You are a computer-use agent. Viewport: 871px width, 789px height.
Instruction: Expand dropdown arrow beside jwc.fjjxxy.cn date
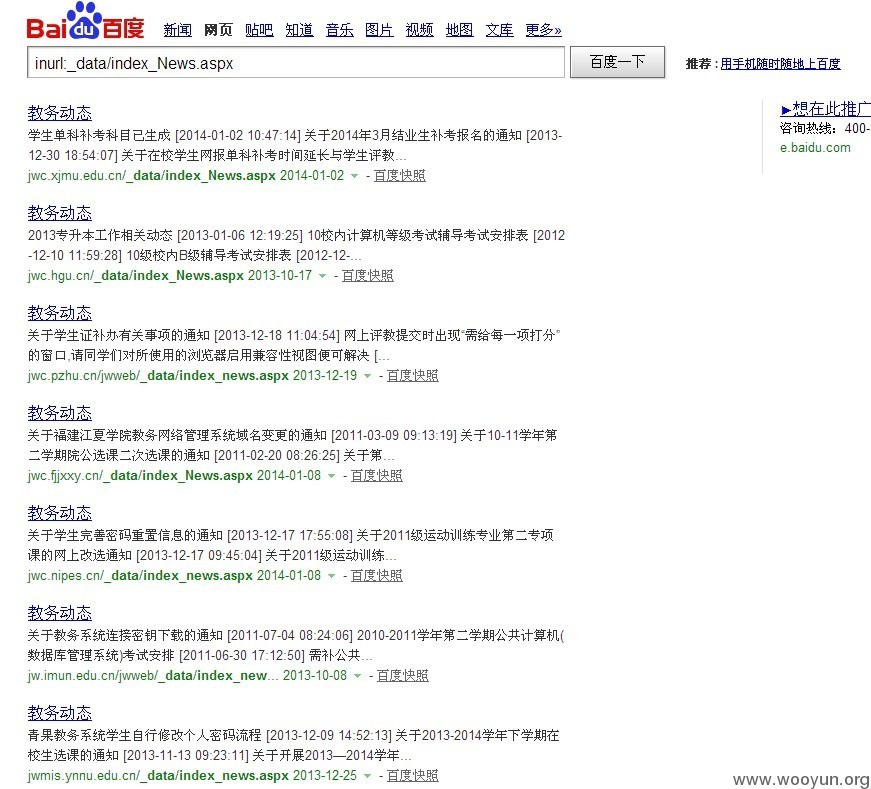click(x=331, y=476)
